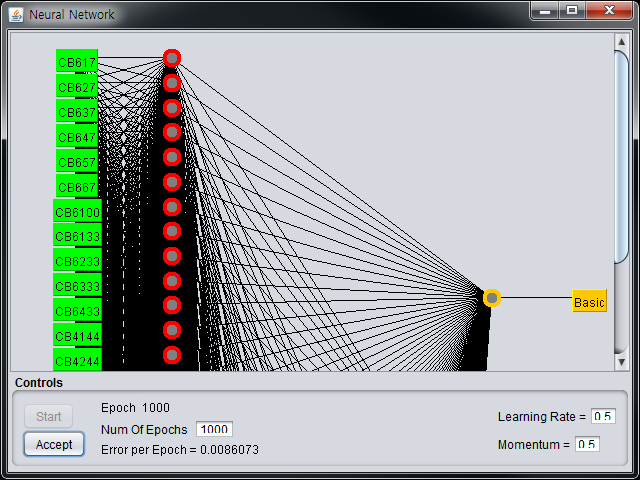The width and height of the screenshot is (640, 480).
Task: Click the scrollbar up arrow
Action: (621, 42)
